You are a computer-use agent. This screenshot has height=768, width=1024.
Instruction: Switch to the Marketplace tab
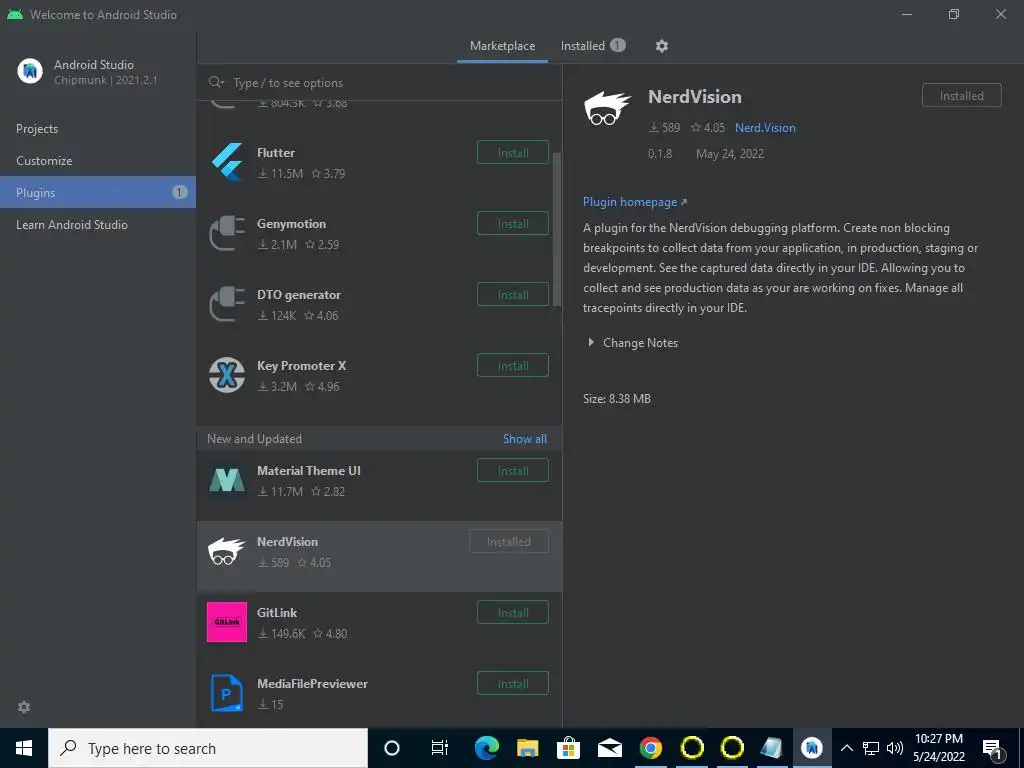[502, 46]
